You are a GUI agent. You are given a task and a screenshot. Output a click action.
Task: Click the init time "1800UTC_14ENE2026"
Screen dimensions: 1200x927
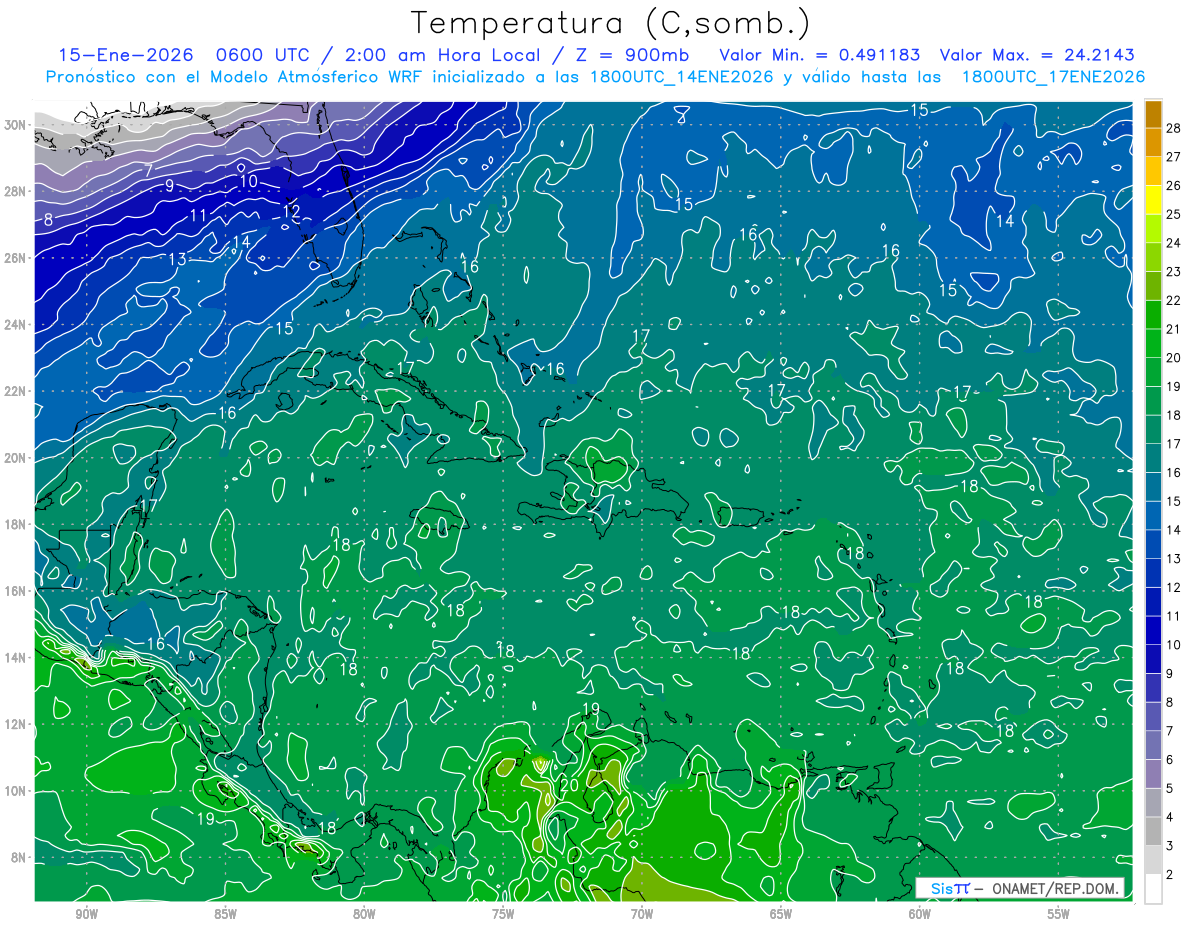680,77
